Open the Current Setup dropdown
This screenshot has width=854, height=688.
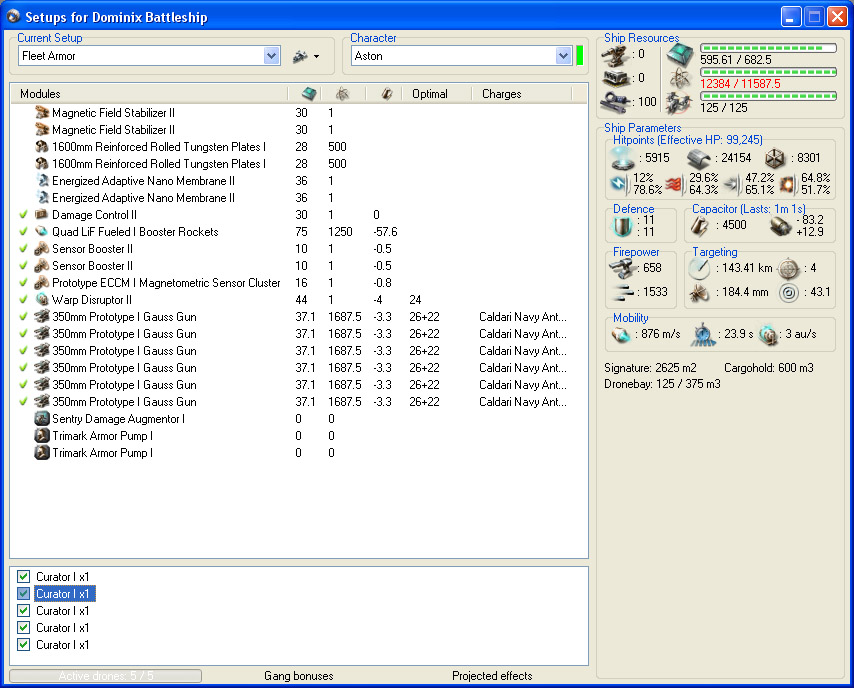(271, 56)
